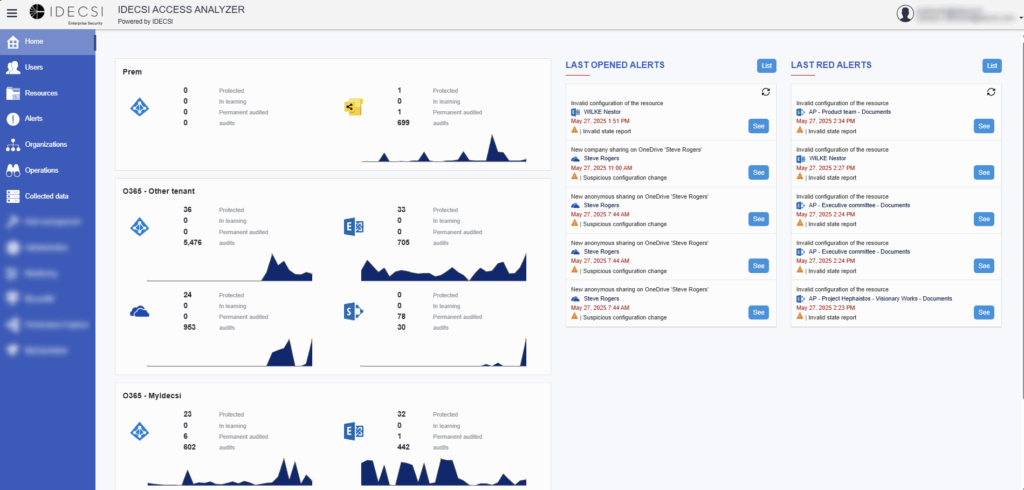The height and width of the screenshot is (490, 1024).
Task: Click the Users people icon
Action: (x=12, y=67)
